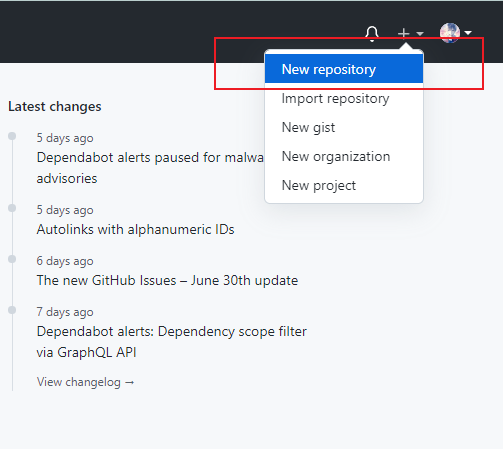Open Dependabot alerts paused for malware advisories
This screenshot has width=503, height=449.
tap(150, 168)
